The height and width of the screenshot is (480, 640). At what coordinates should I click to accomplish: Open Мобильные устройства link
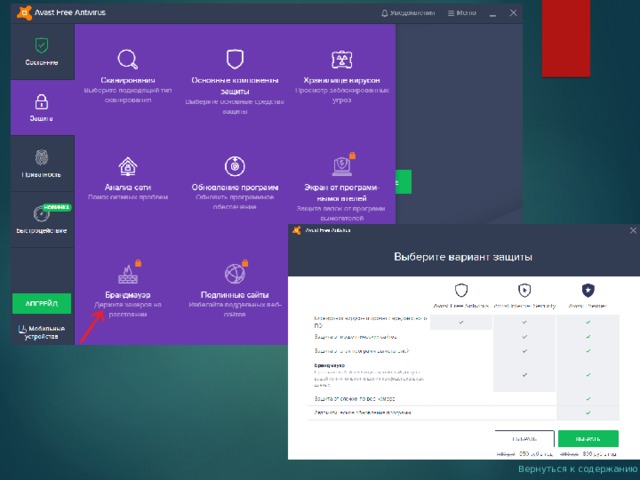tap(41, 333)
